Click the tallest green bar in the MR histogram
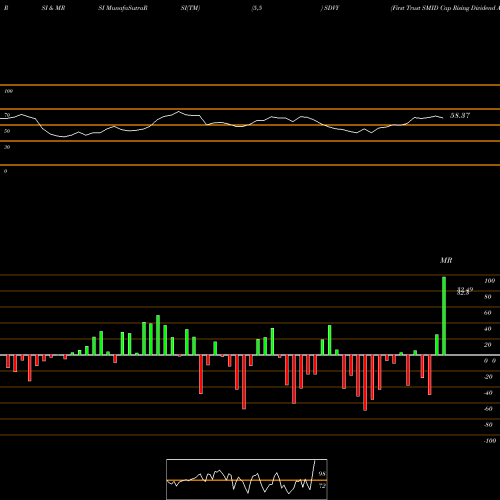 tap(444, 316)
